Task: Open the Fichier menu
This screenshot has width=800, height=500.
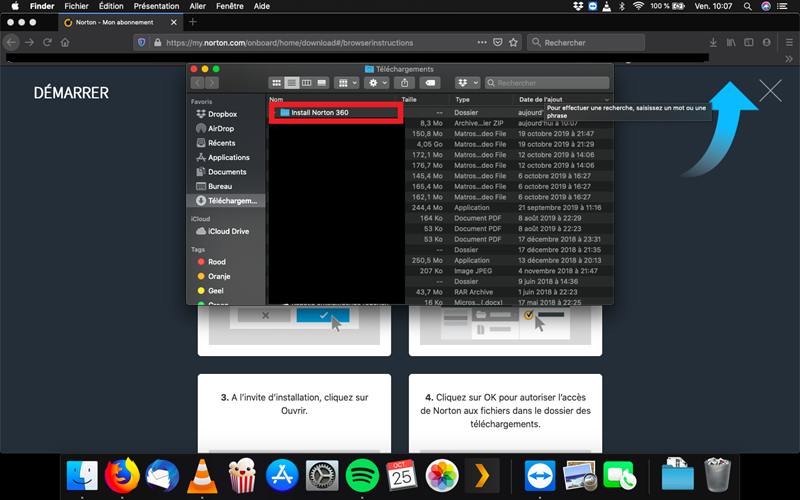Action: click(76, 6)
